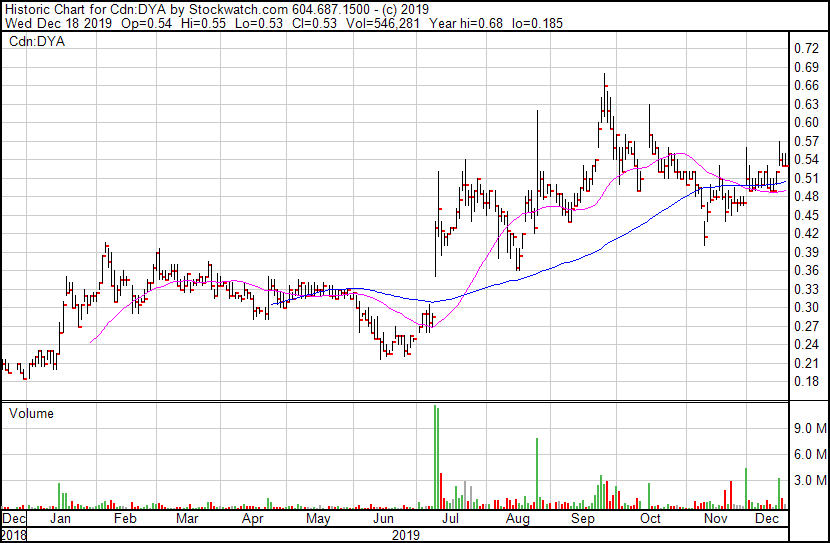Click the 'Year hi=0.68' text

click(466, 23)
